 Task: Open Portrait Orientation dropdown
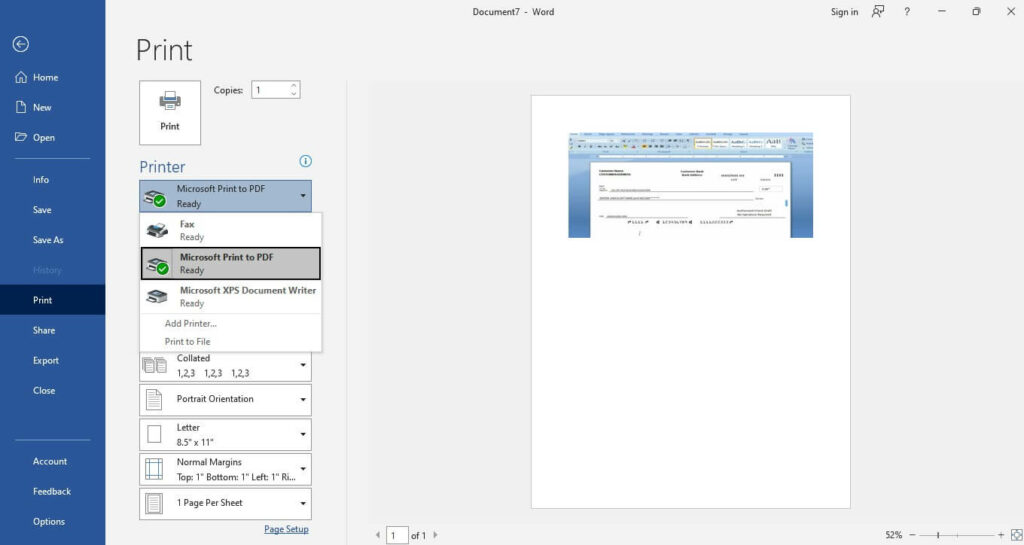click(x=225, y=399)
